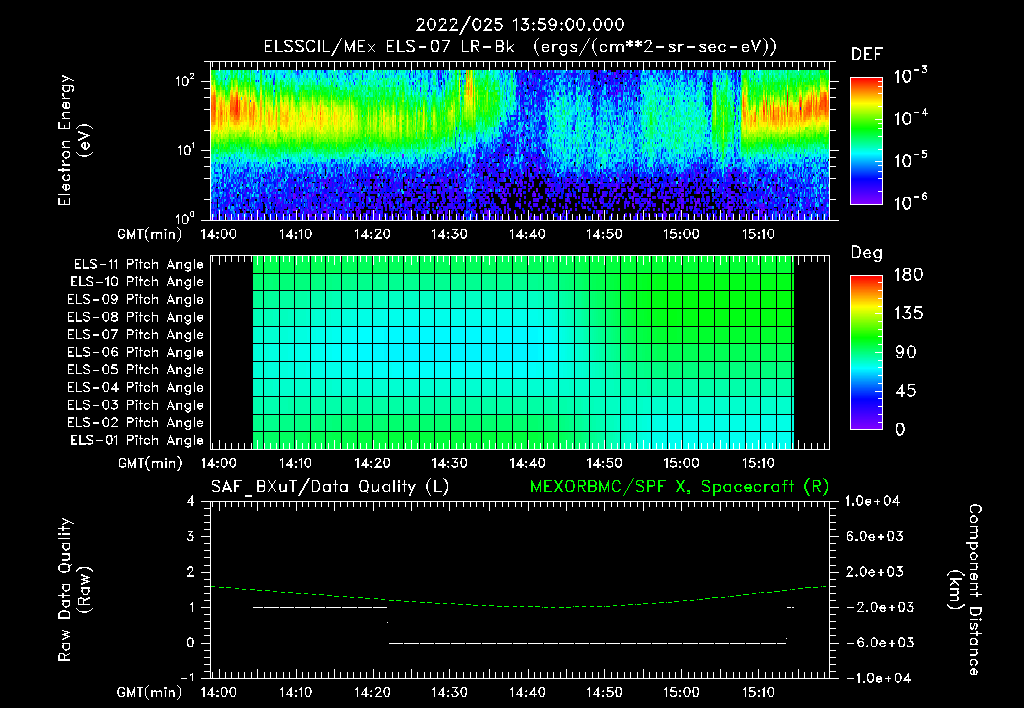Select the ELS-04 Pitch Angle row label
Viewport: 1024px width, 708px height.
(x=135, y=387)
